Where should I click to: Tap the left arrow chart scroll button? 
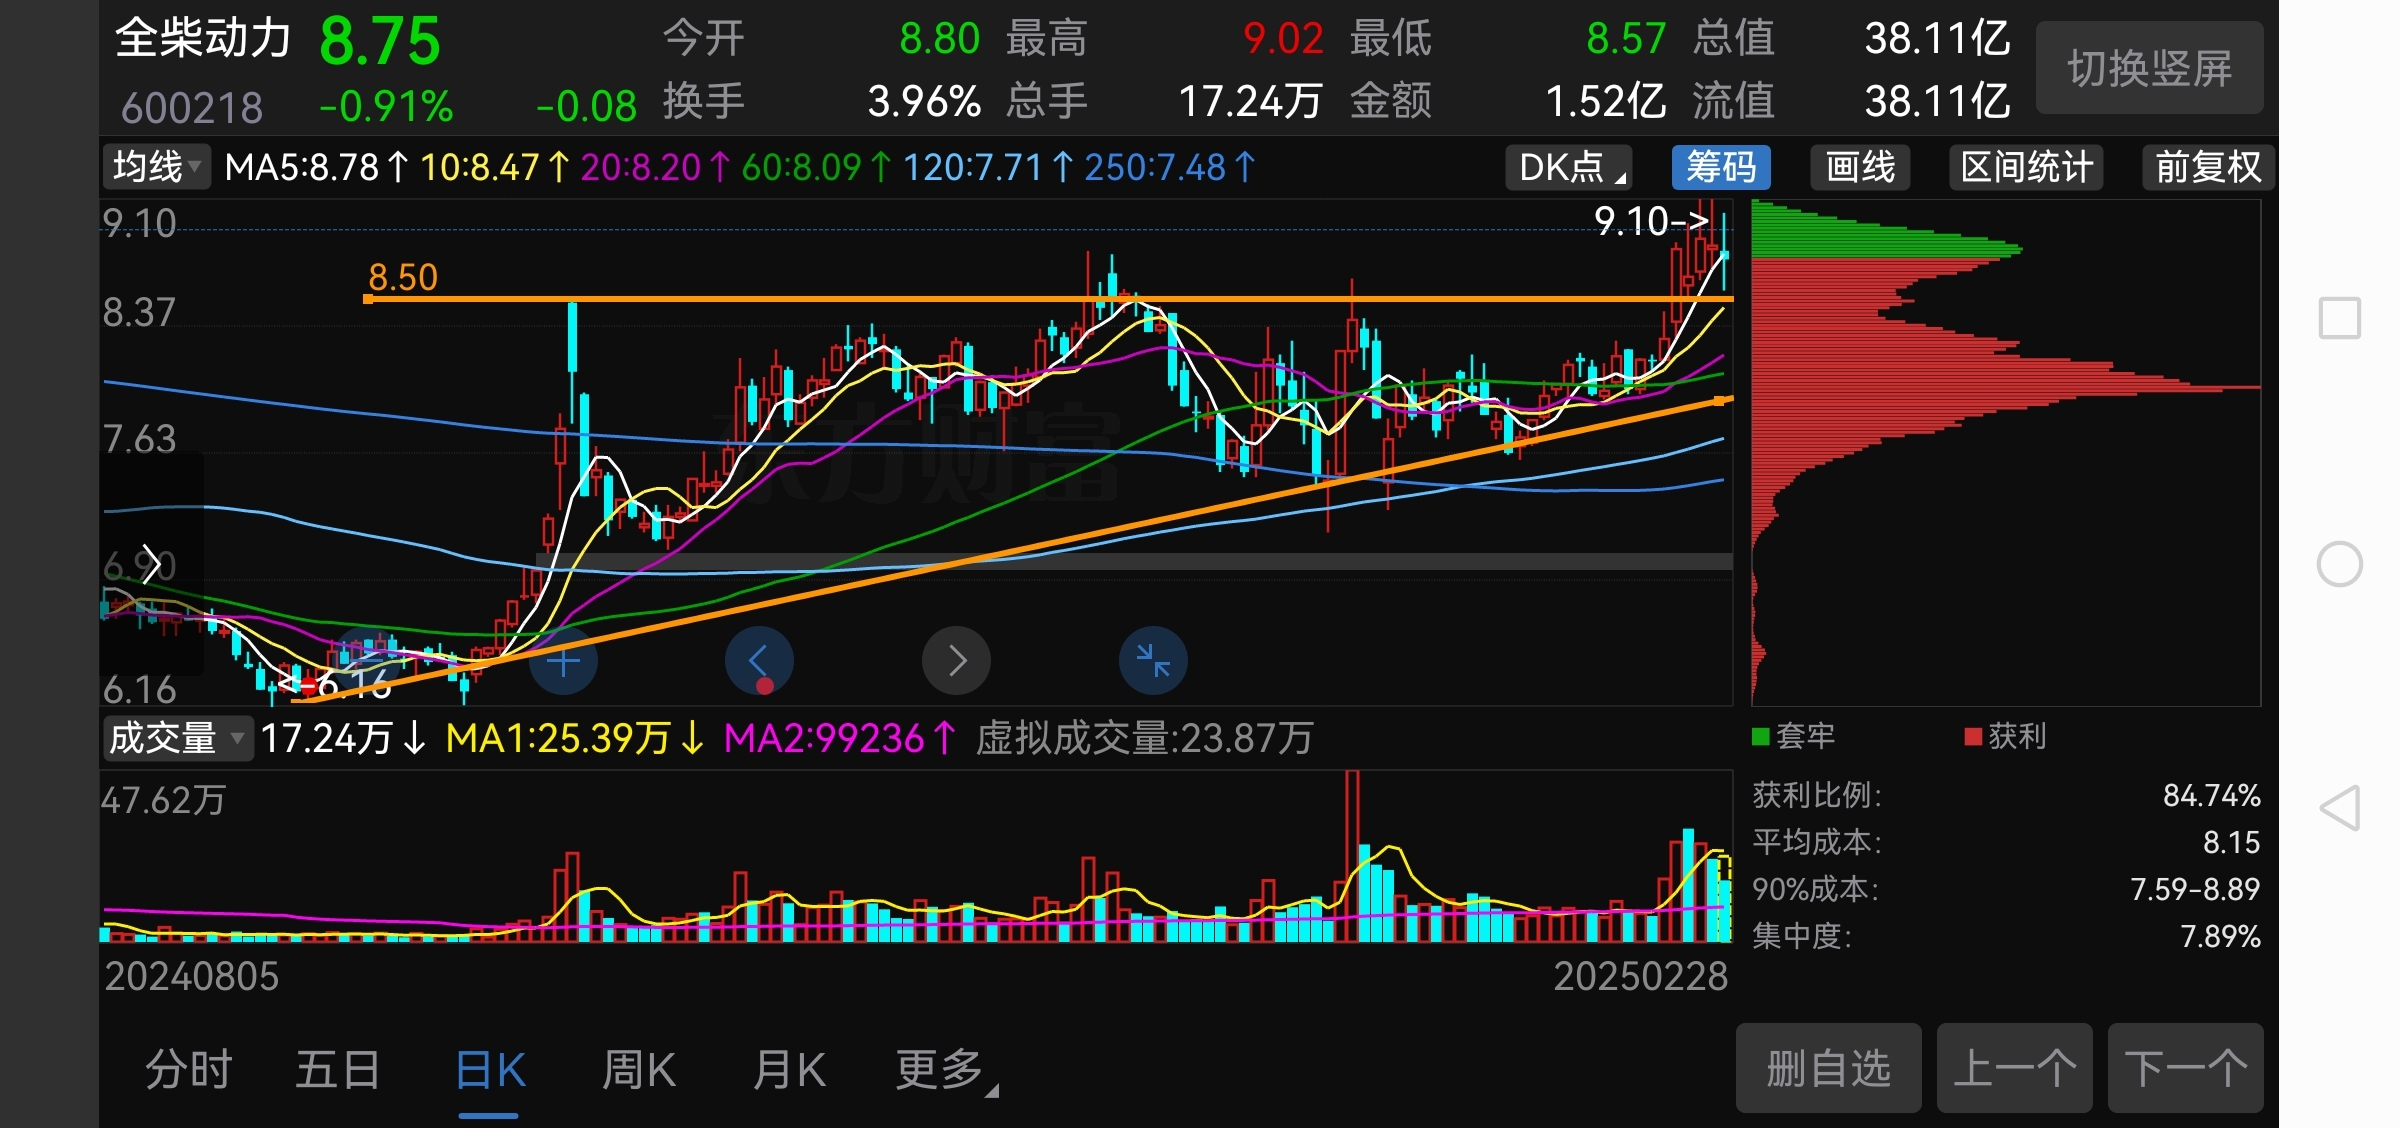coord(759,661)
